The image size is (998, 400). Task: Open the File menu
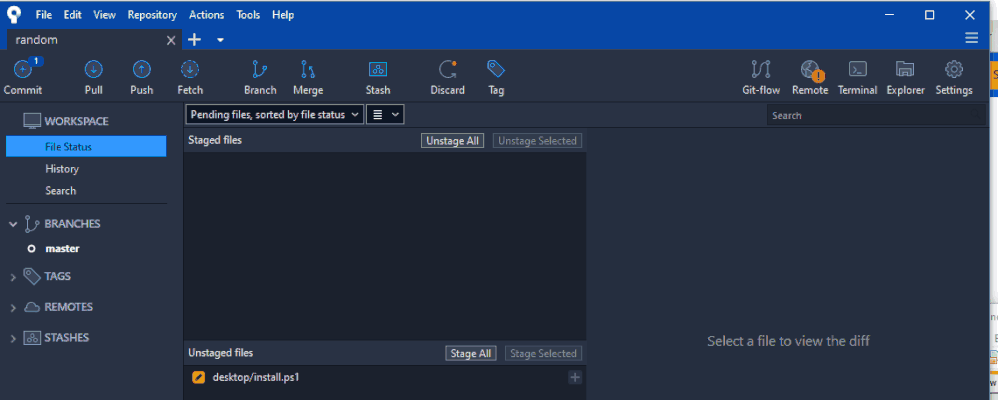pos(44,15)
